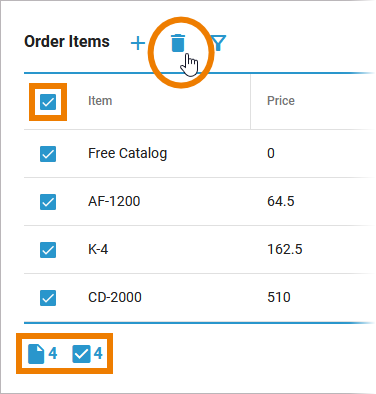Click the 162.5 price cell
This screenshot has height=394, width=376.
point(285,249)
